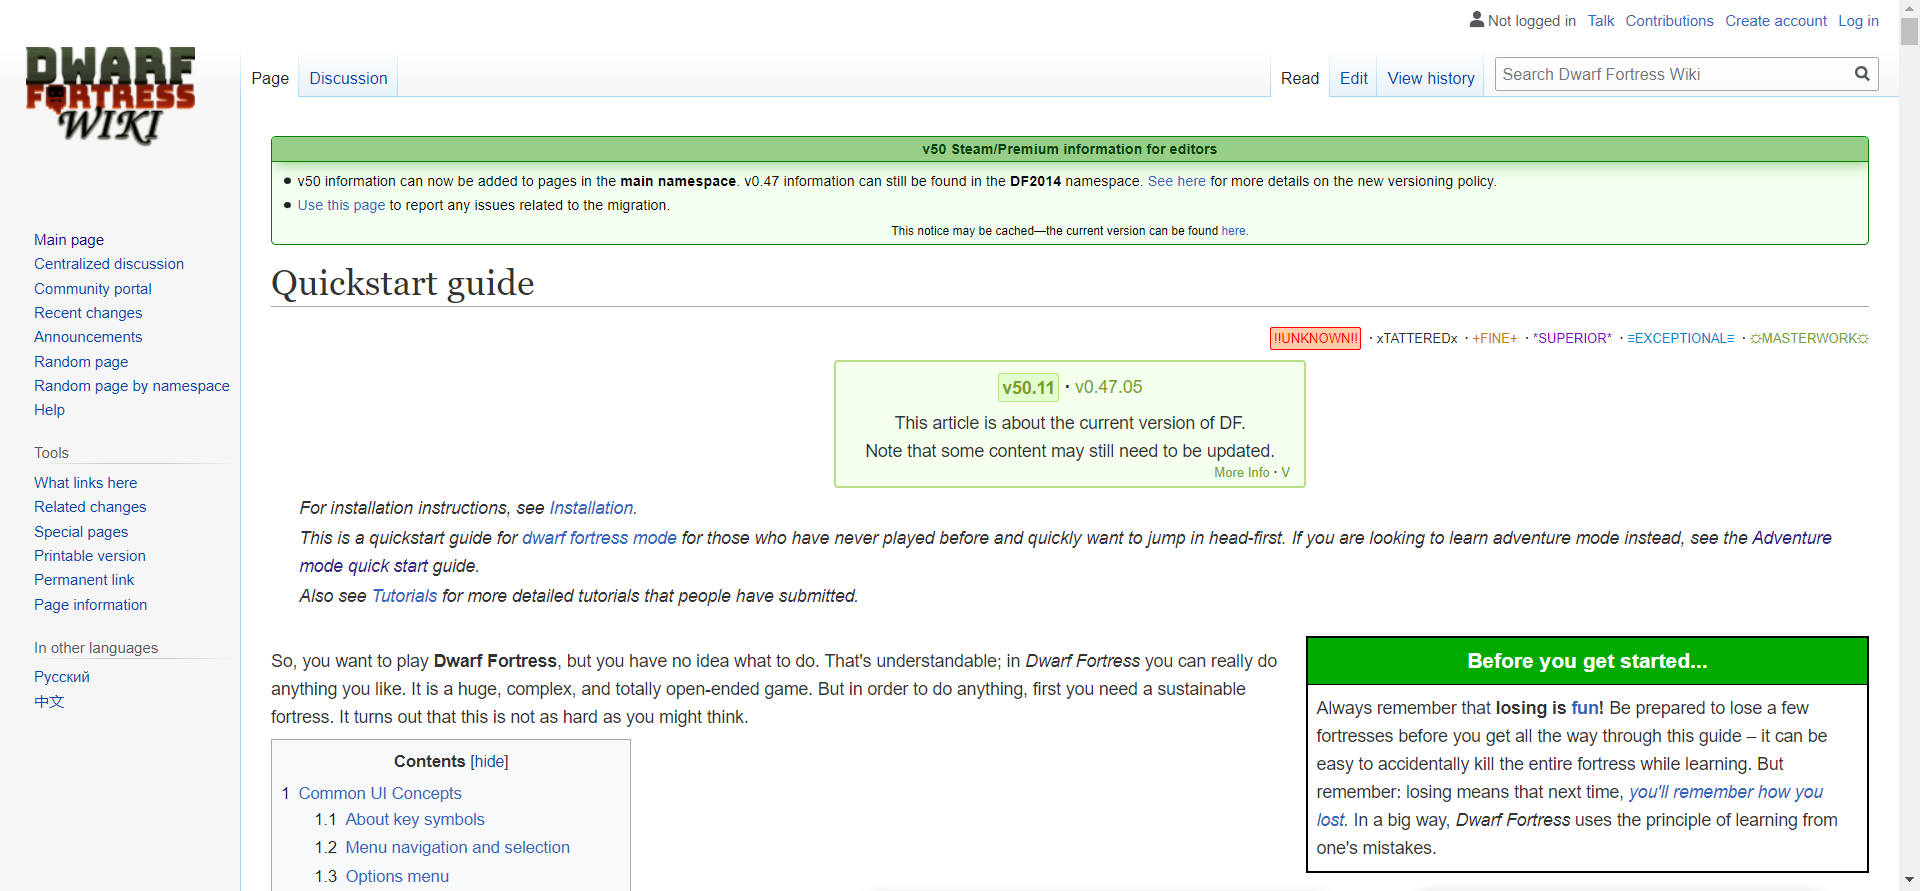Viewport: 1920px width, 891px height.
Task: Open Centralized discussion
Action: click(x=109, y=264)
